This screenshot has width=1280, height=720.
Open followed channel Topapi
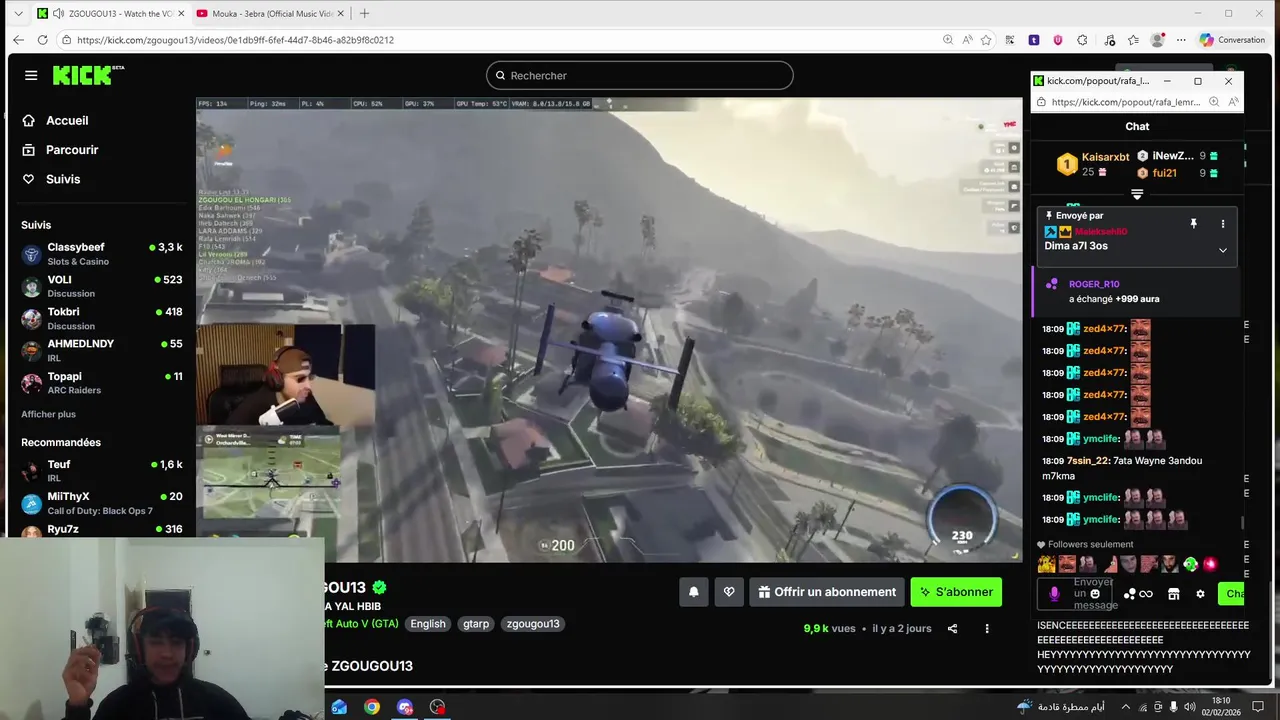(x=101, y=383)
